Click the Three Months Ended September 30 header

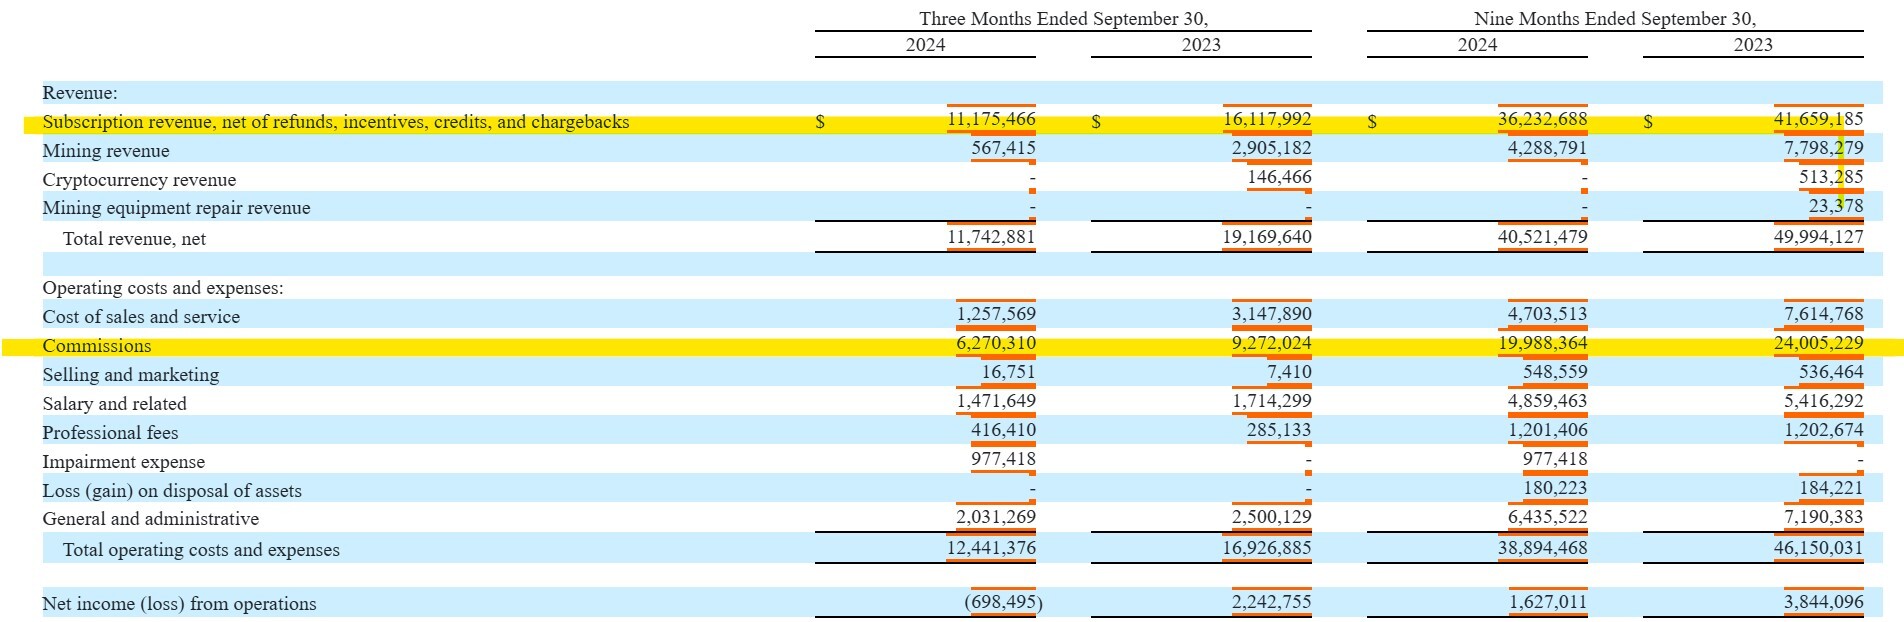point(1063,19)
